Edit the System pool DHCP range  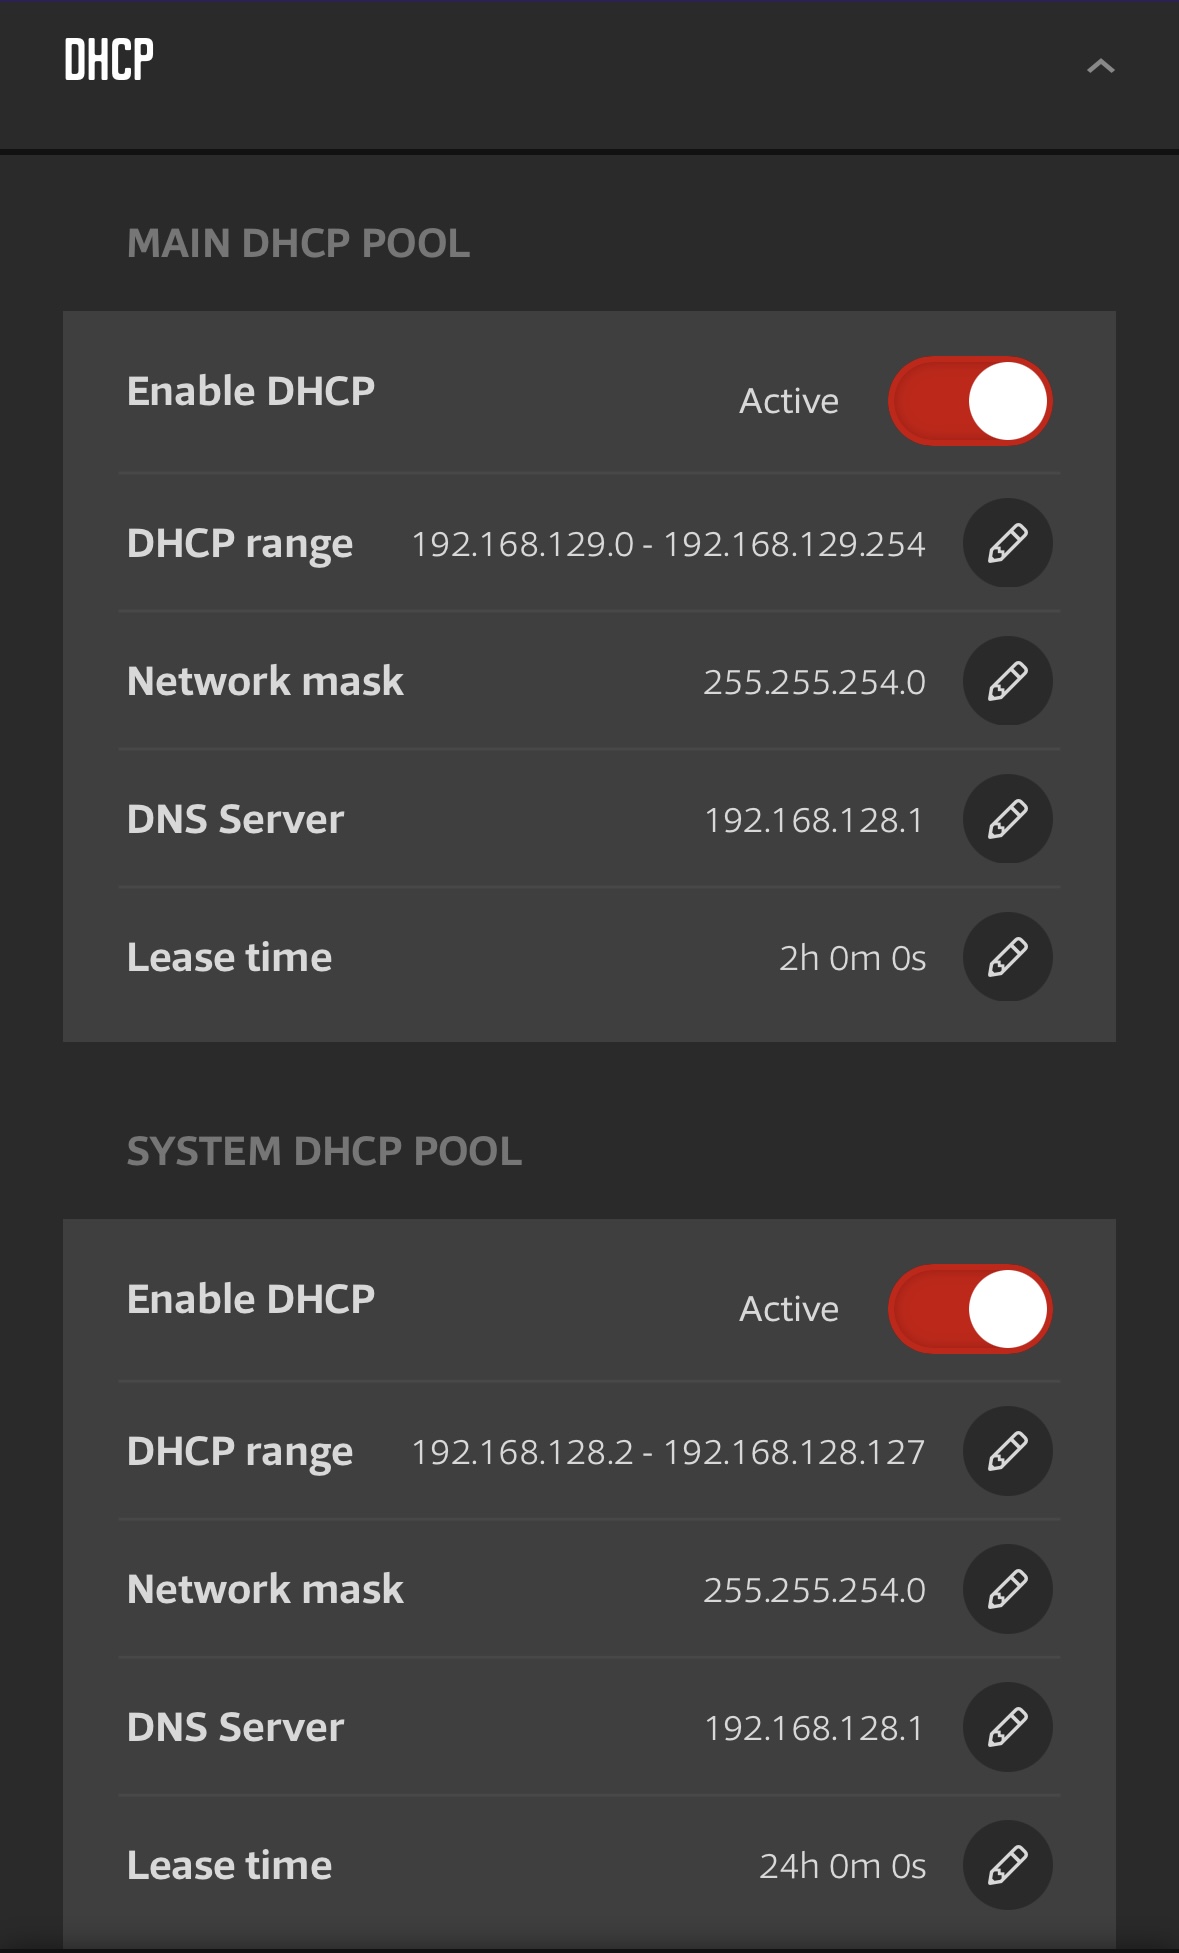(x=1007, y=1451)
